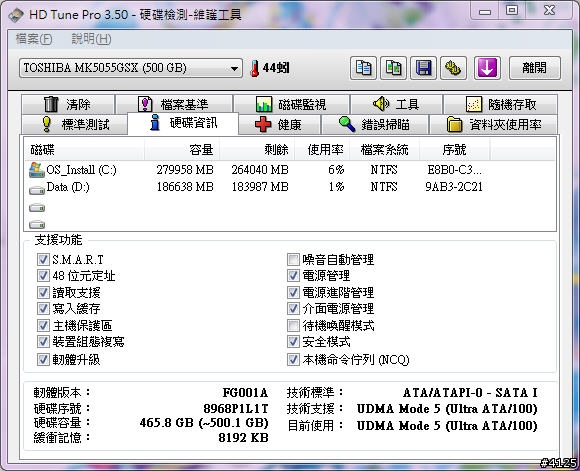Viewport: 580px width, 471px height.
Task: Click the copy screenshot to clipboard icon
Action: [394, 68]
